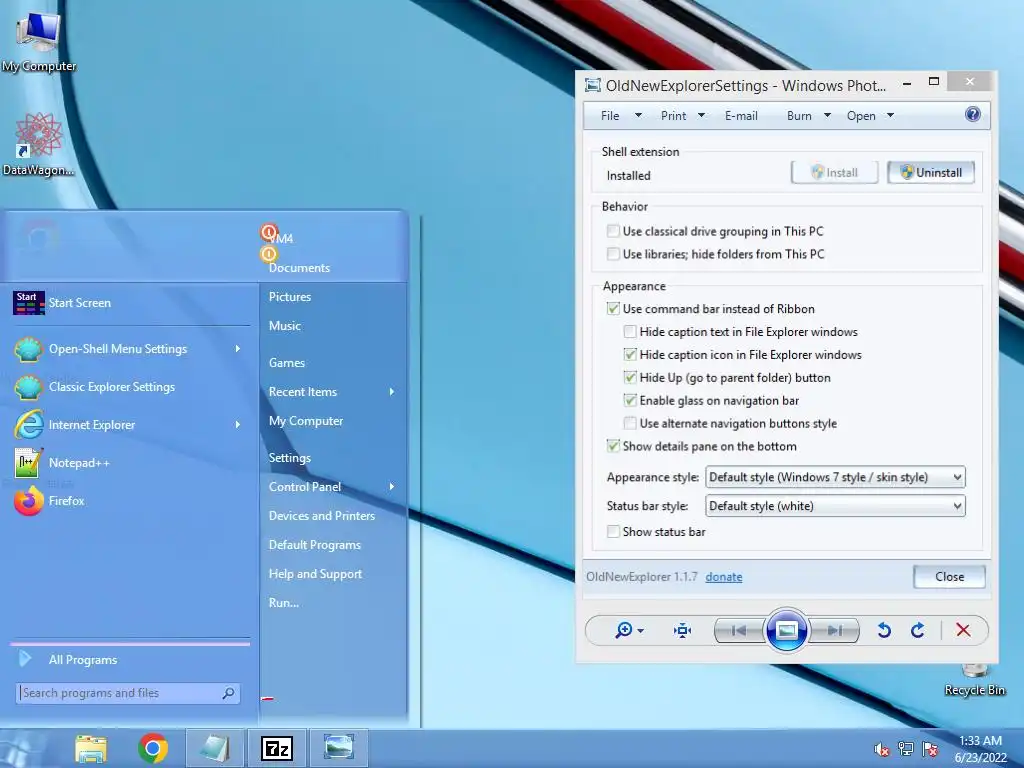
Task: Go to next image in Photo Viewer
Action: tap(834, 631)
